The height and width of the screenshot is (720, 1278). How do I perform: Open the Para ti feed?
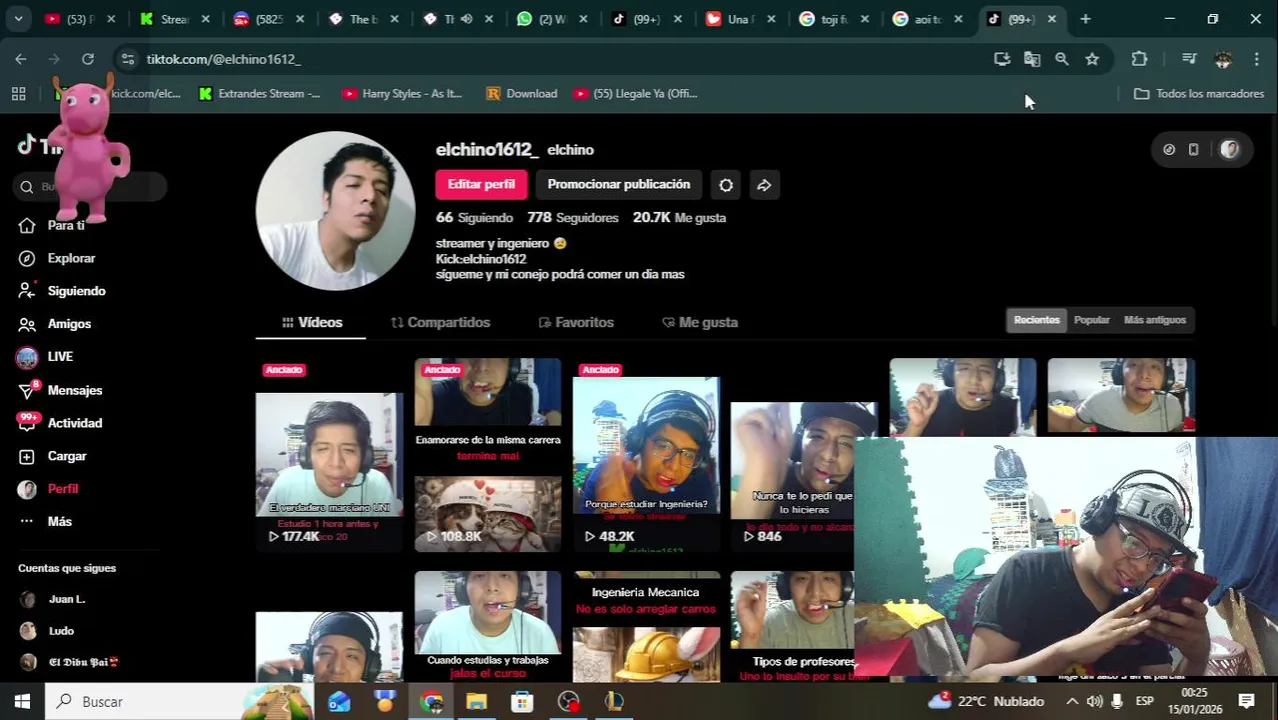[x=65, y=225]
